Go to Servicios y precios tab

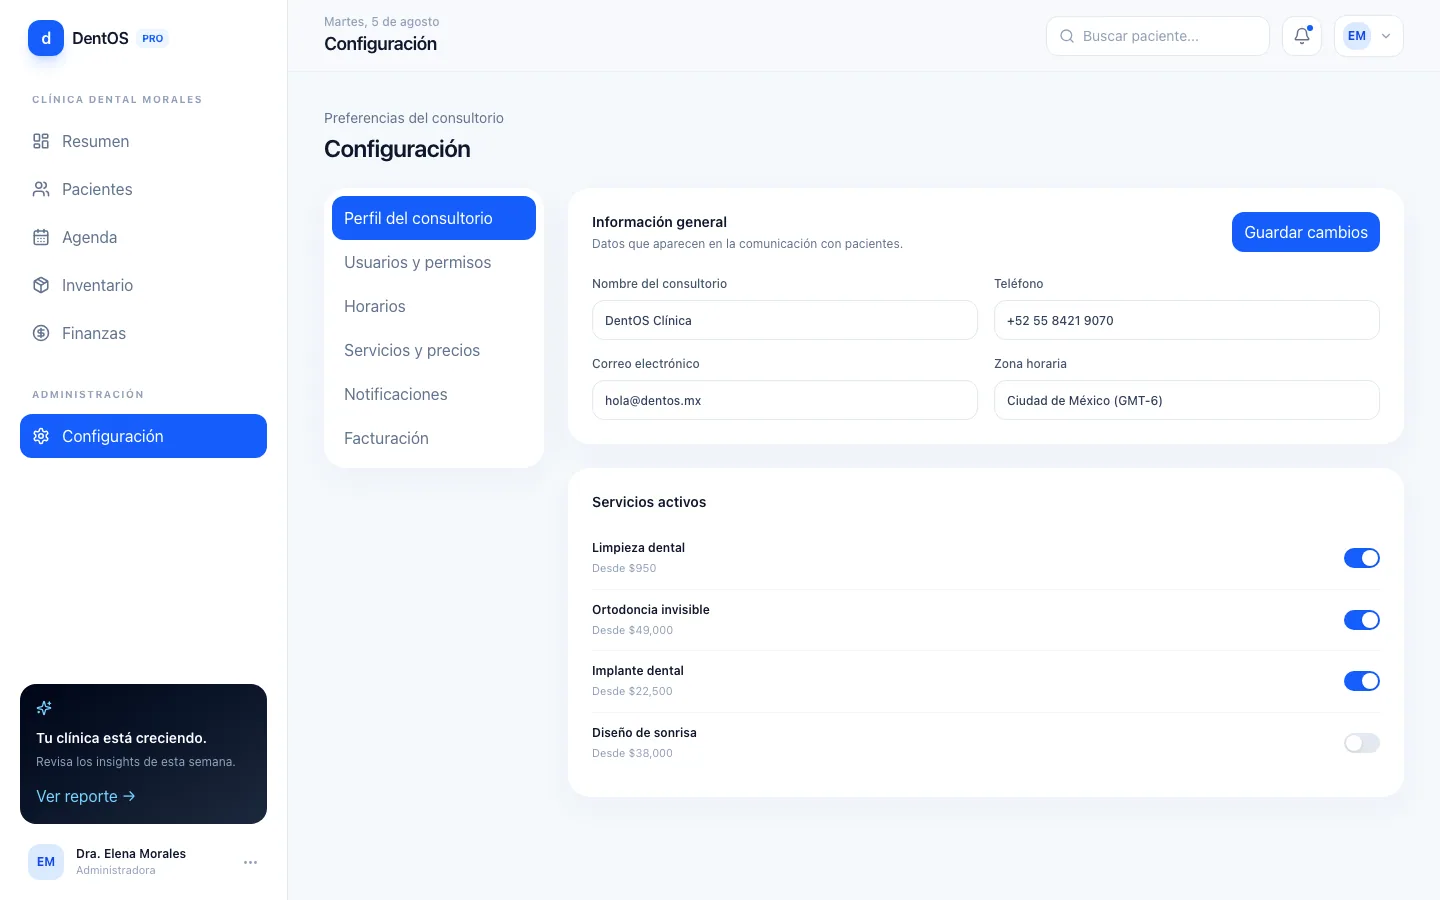[x=434, y=350]
